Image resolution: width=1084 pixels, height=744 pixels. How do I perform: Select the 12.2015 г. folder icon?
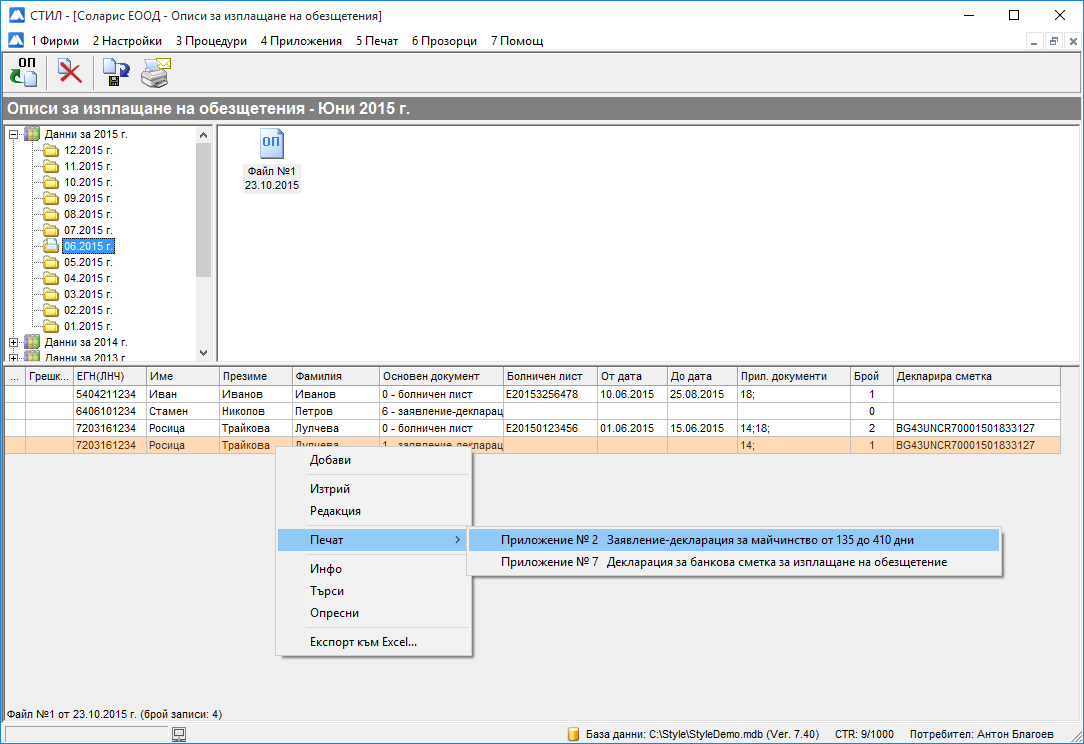(x=51, y=150)
